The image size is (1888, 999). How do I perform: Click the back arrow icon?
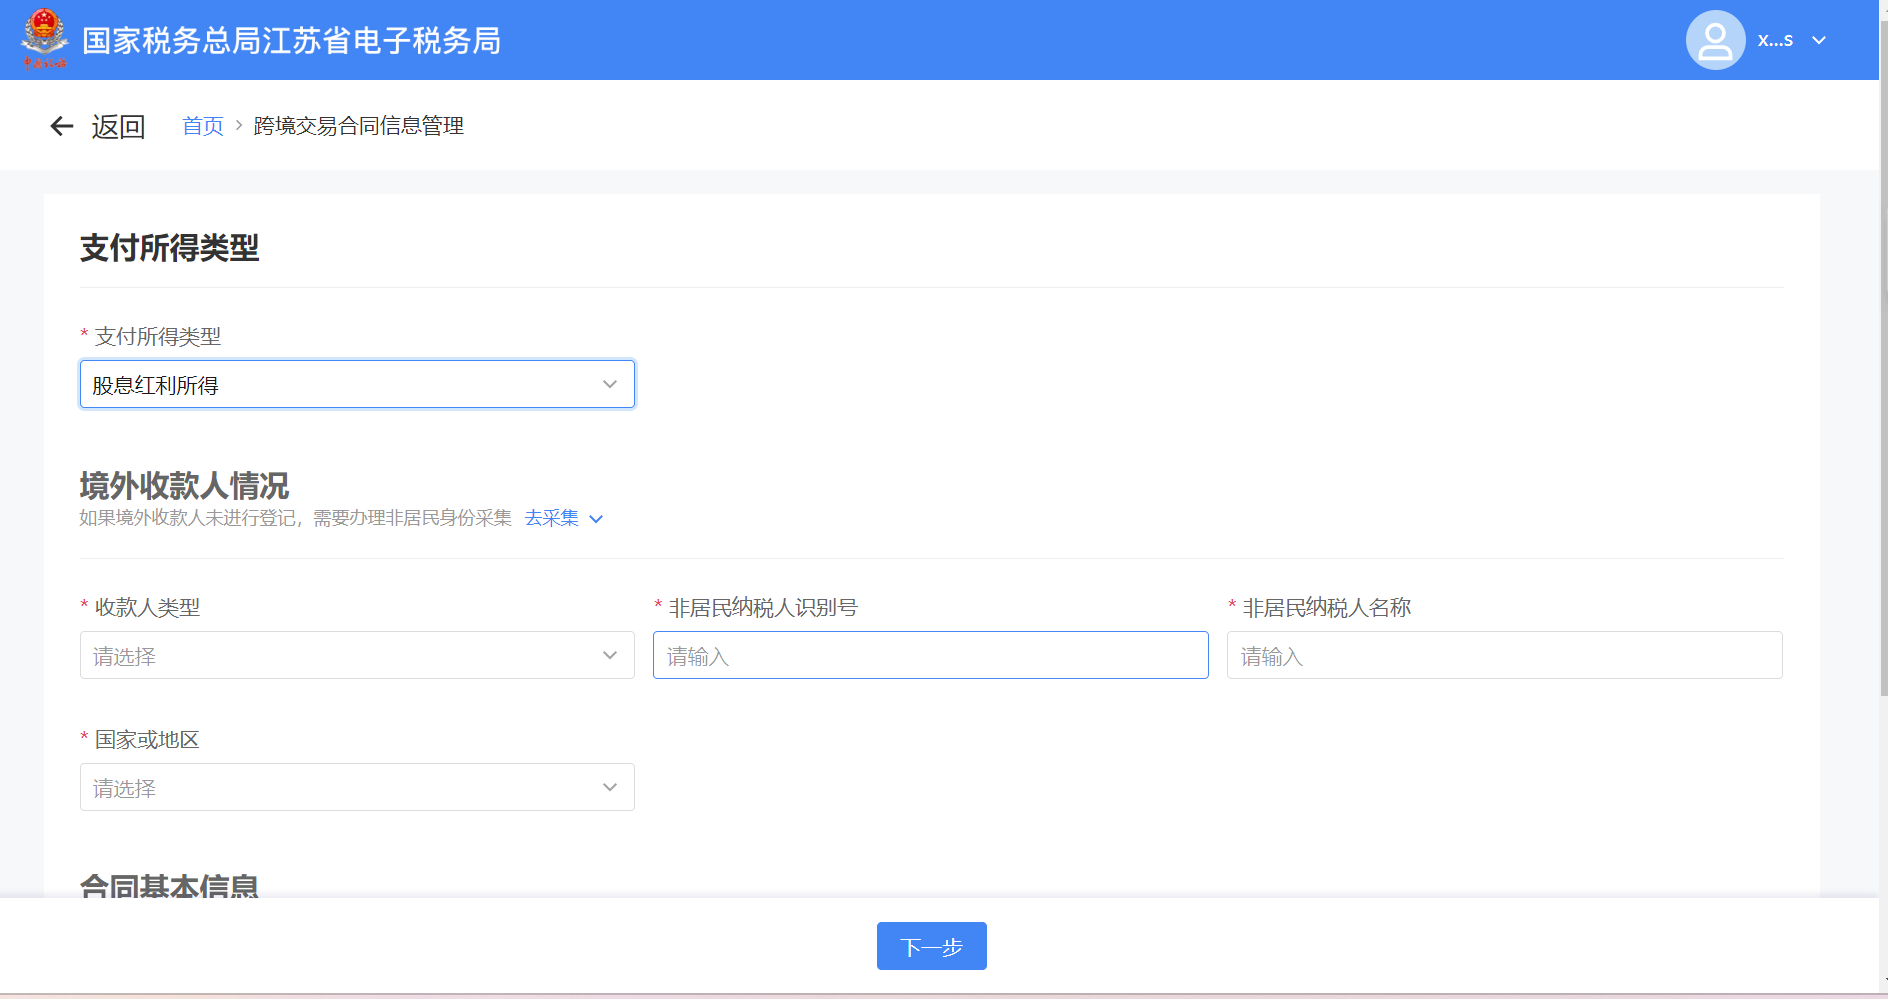[x=62, y=126]
